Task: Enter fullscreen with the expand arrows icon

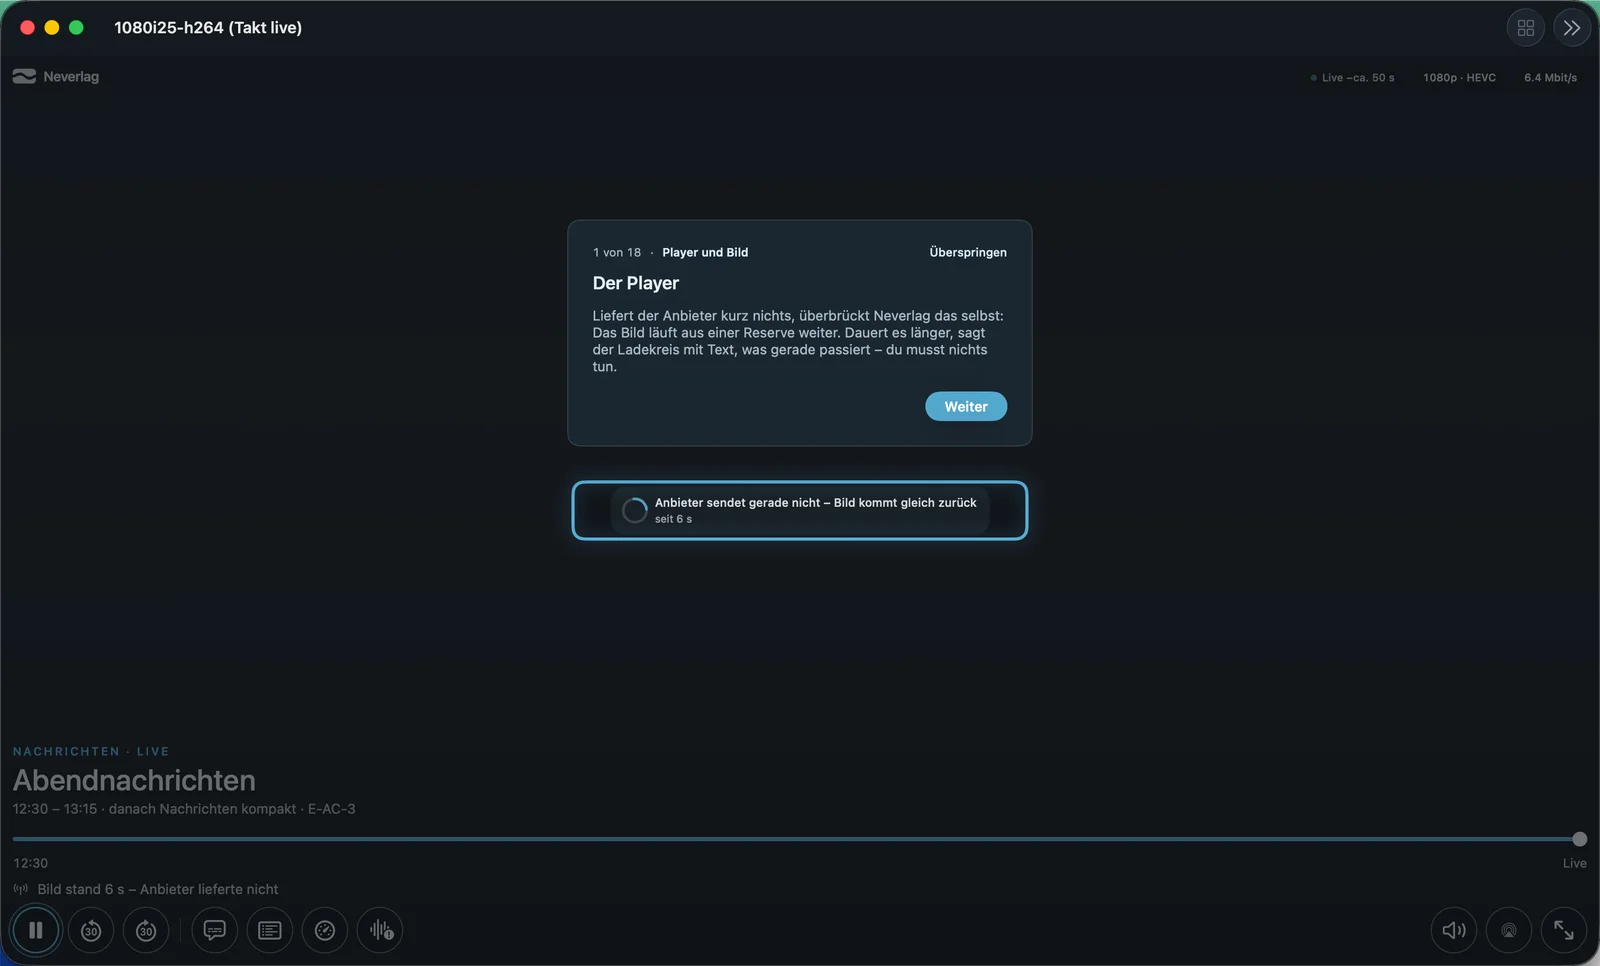Action: (1564, 930)
